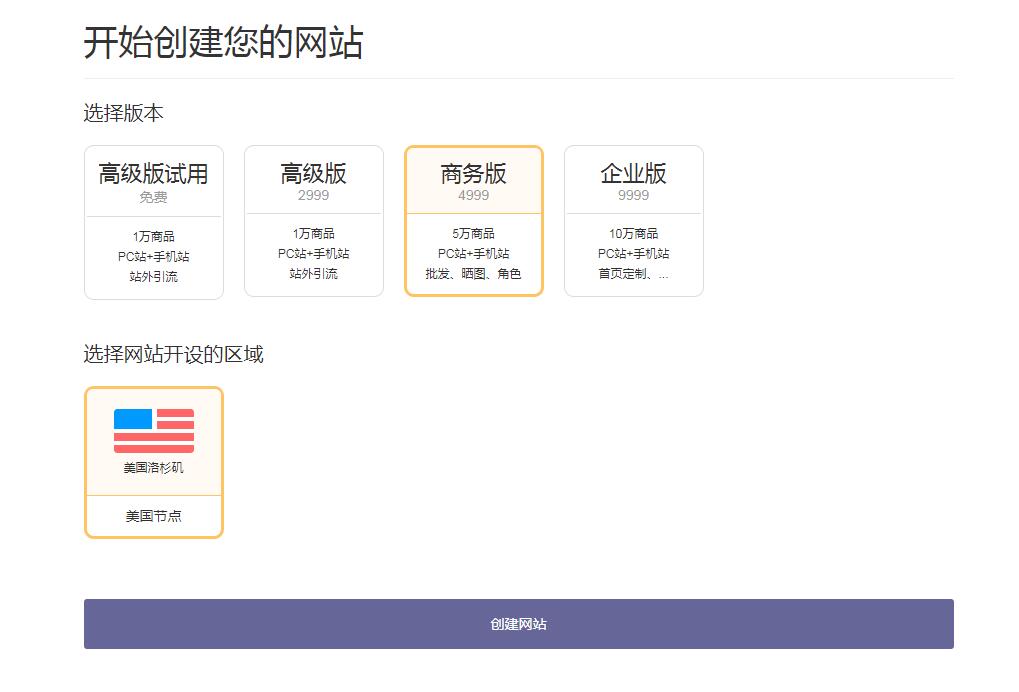The height and width of the screenshot is (692, 1019).
Task: Click the 批发、晒图、角色 feature text
Action: tap(473, 274)
